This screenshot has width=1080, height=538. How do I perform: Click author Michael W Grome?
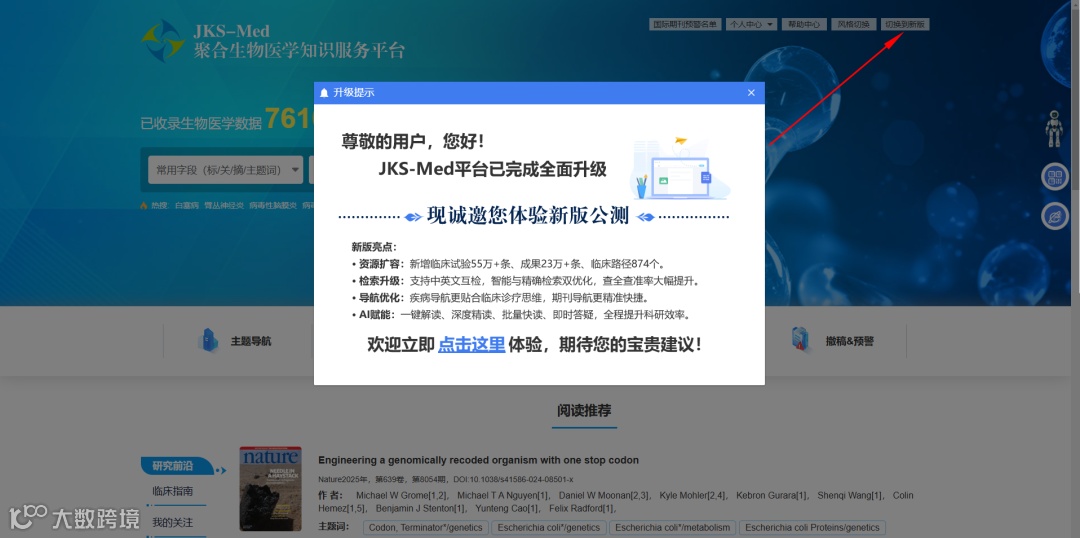tap(402, 495)
